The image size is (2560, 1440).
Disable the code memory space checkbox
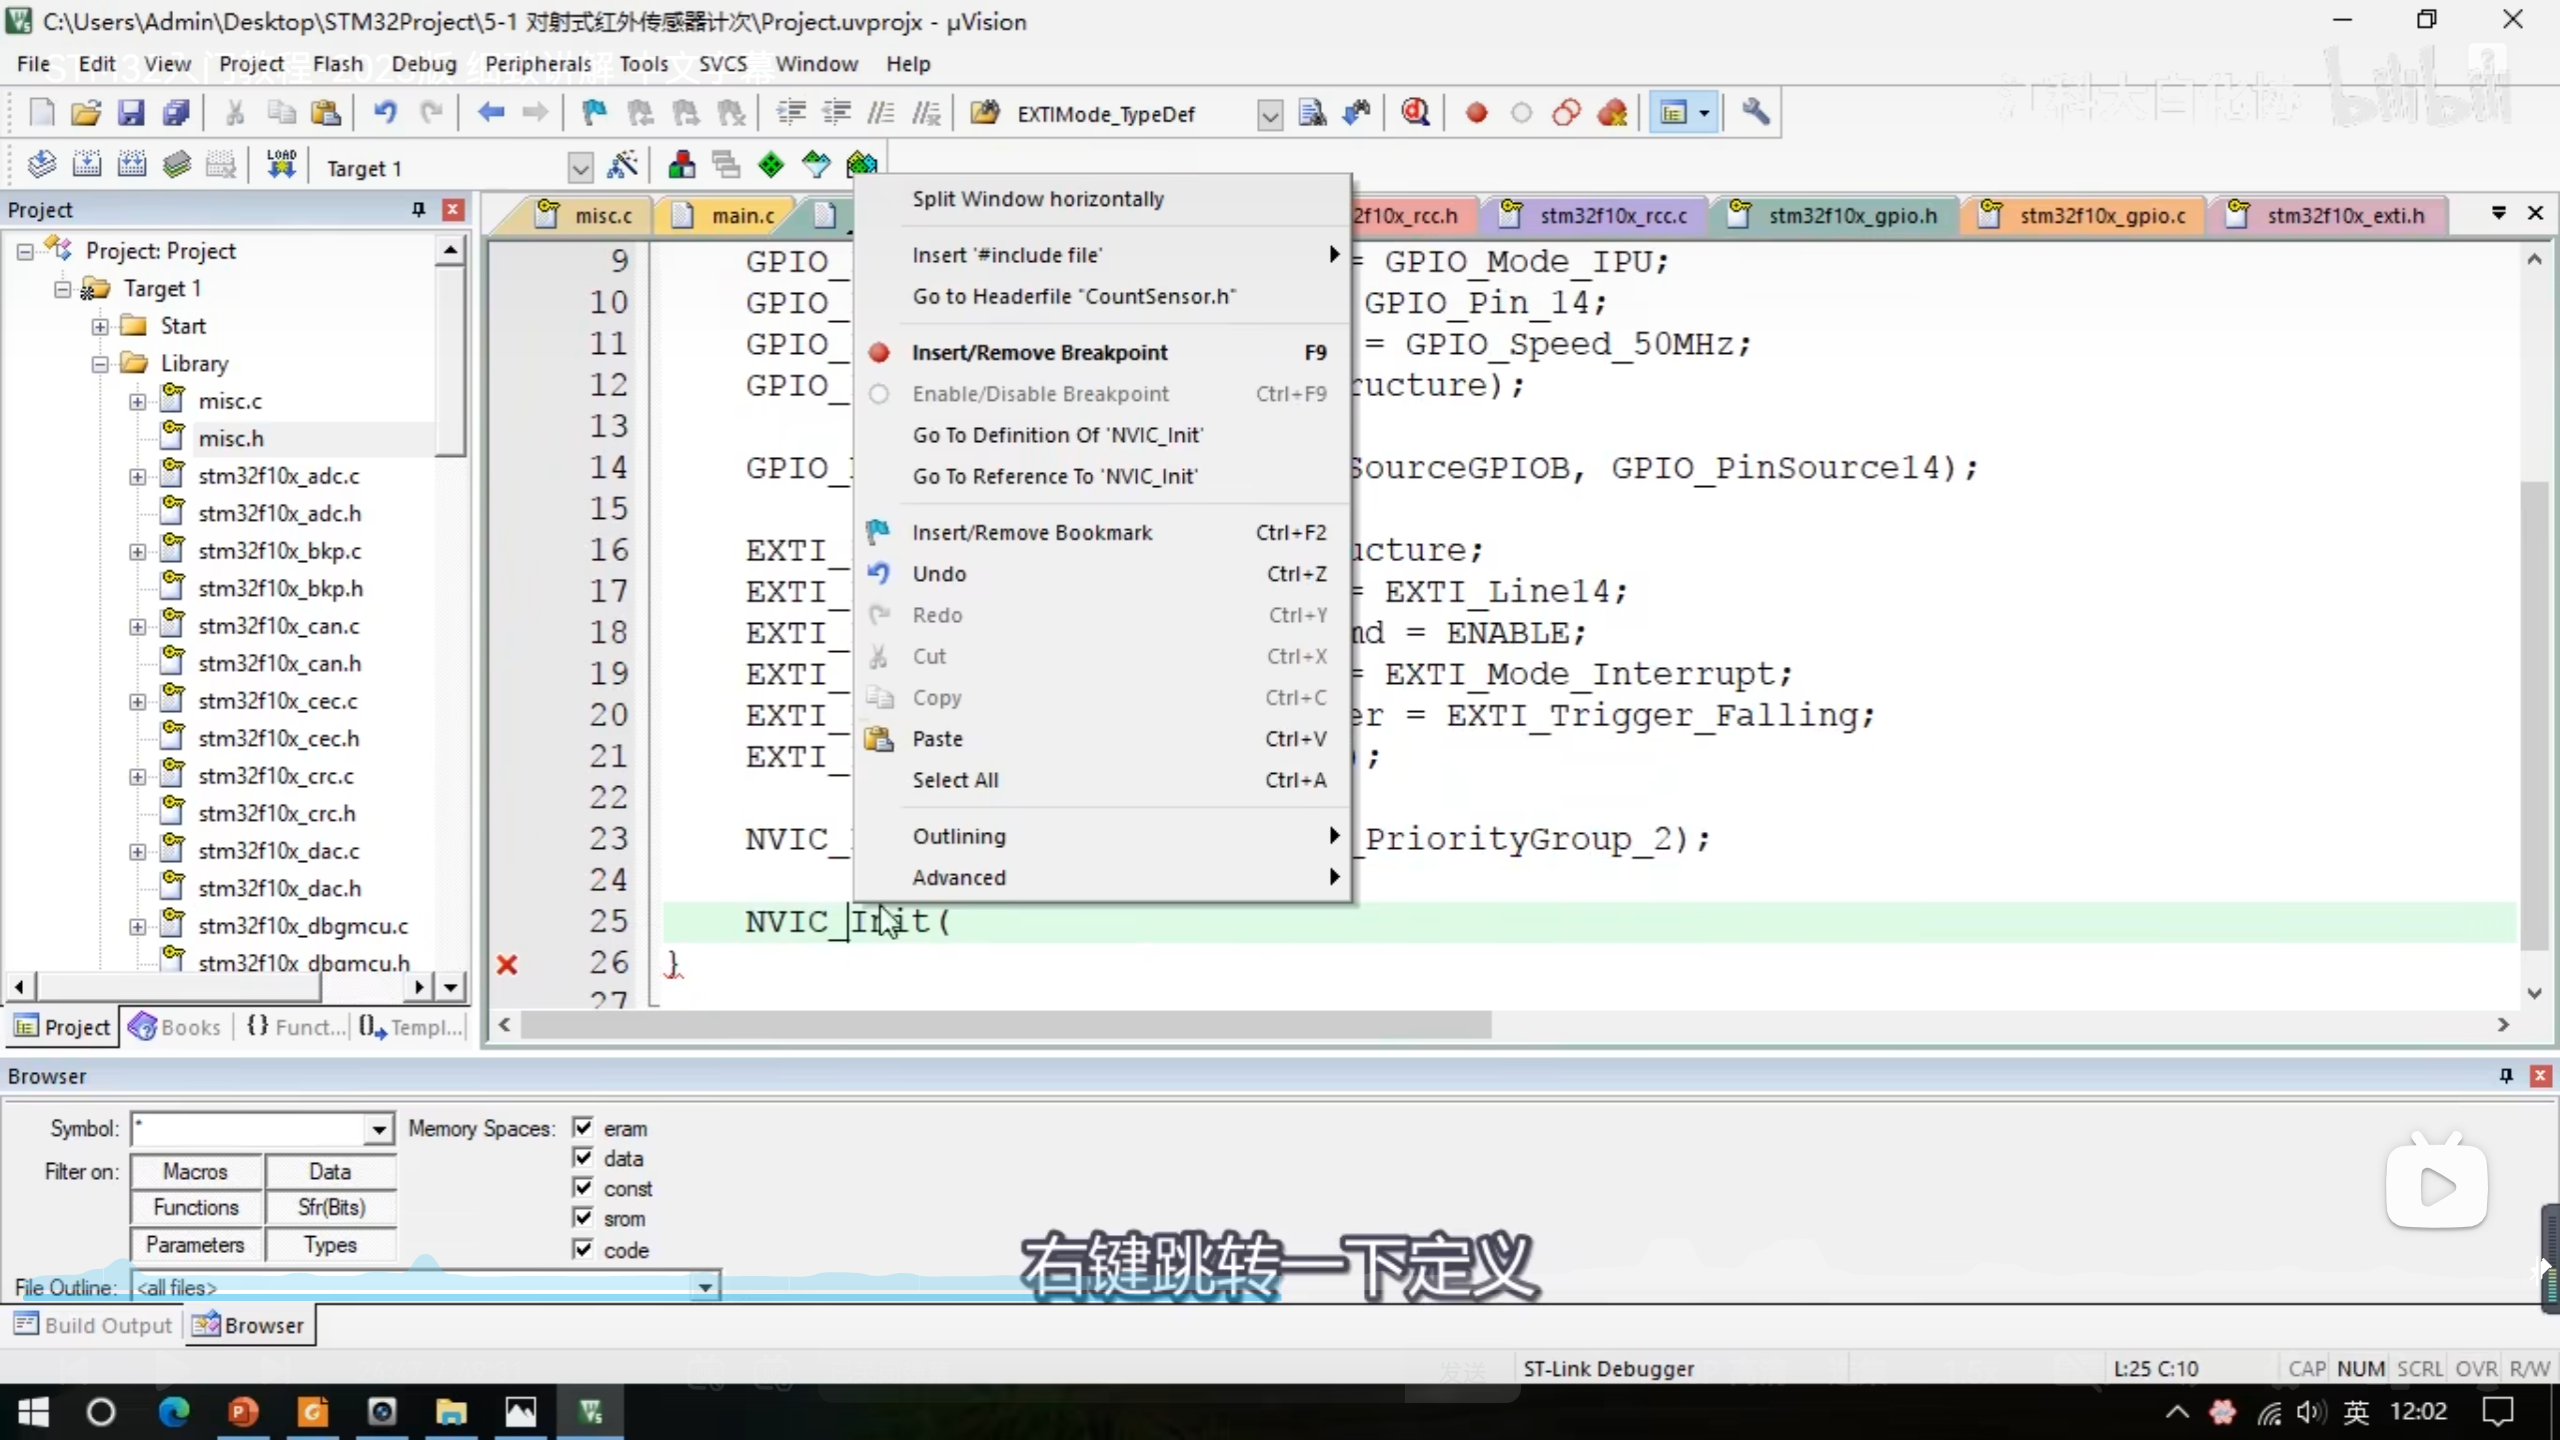click(x=583, y=1248)
